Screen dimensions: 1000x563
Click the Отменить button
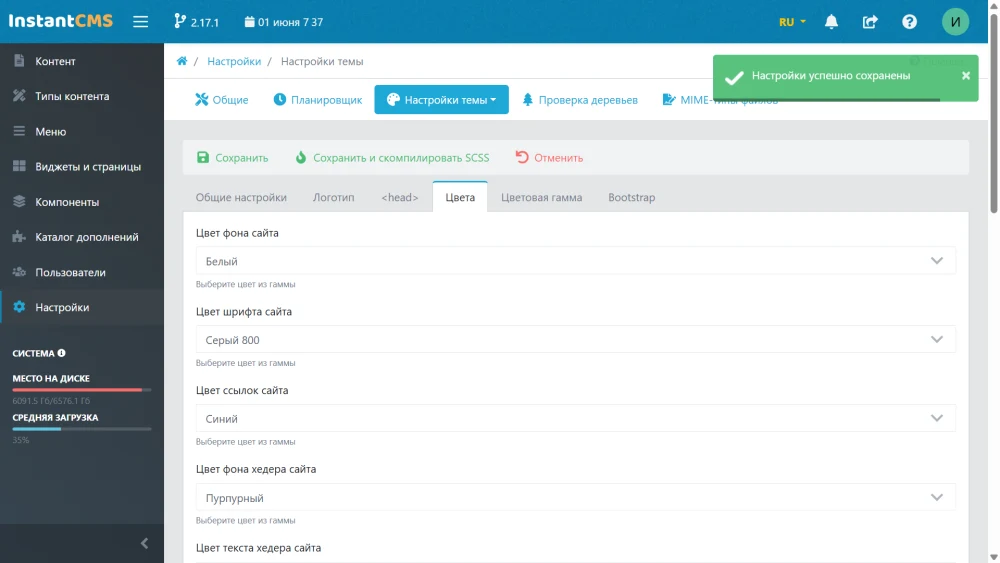coord(549,157)
